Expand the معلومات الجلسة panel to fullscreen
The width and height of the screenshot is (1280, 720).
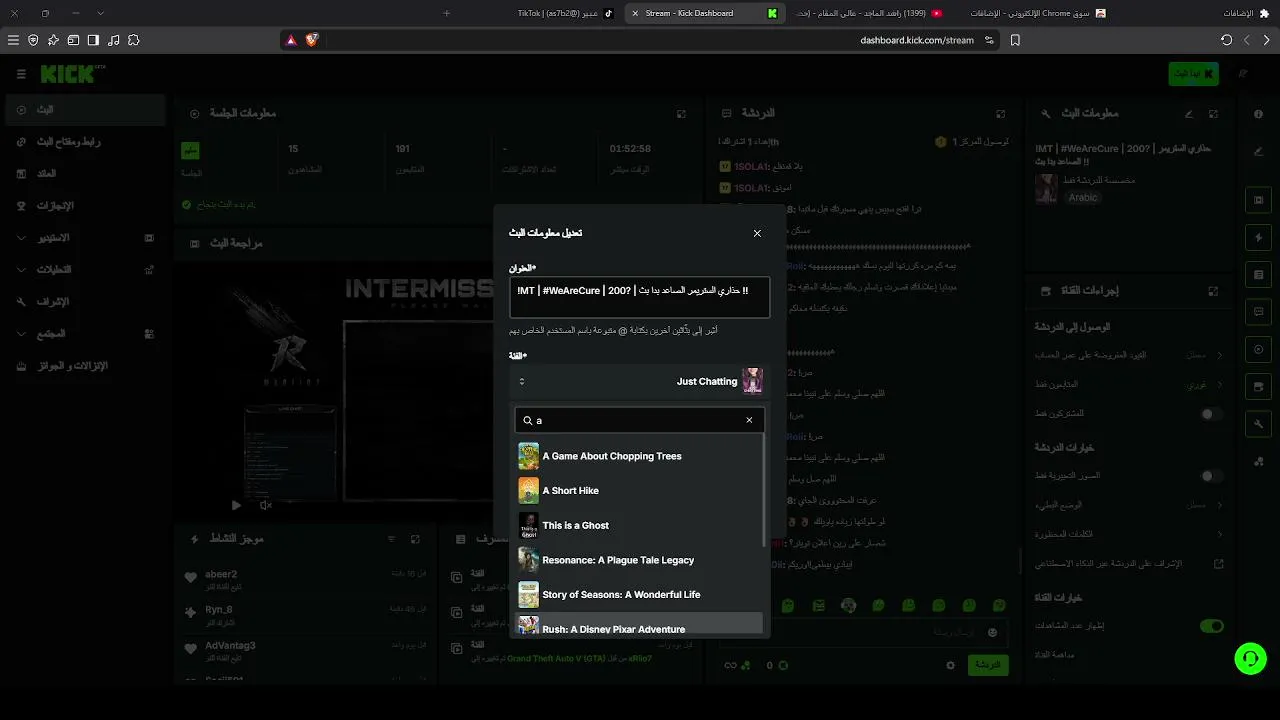[681, 114]
